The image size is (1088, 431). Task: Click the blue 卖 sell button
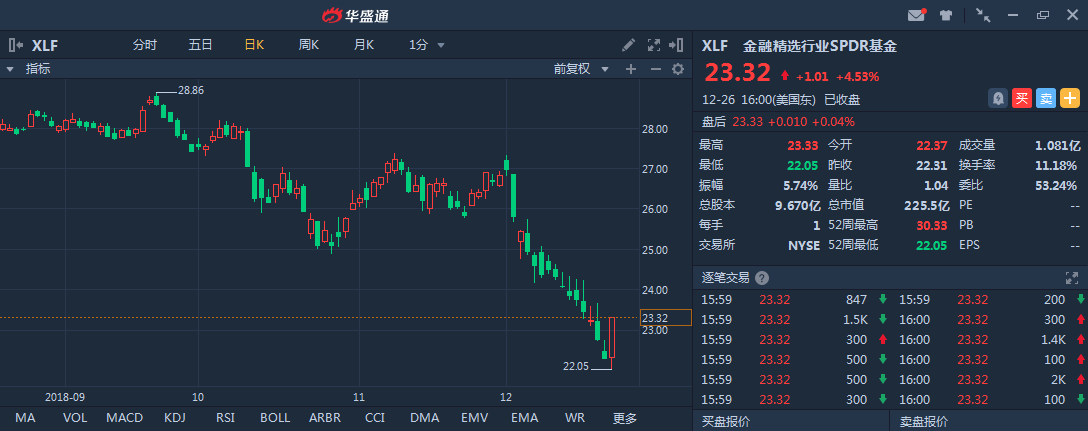[x=1045, y=98]
